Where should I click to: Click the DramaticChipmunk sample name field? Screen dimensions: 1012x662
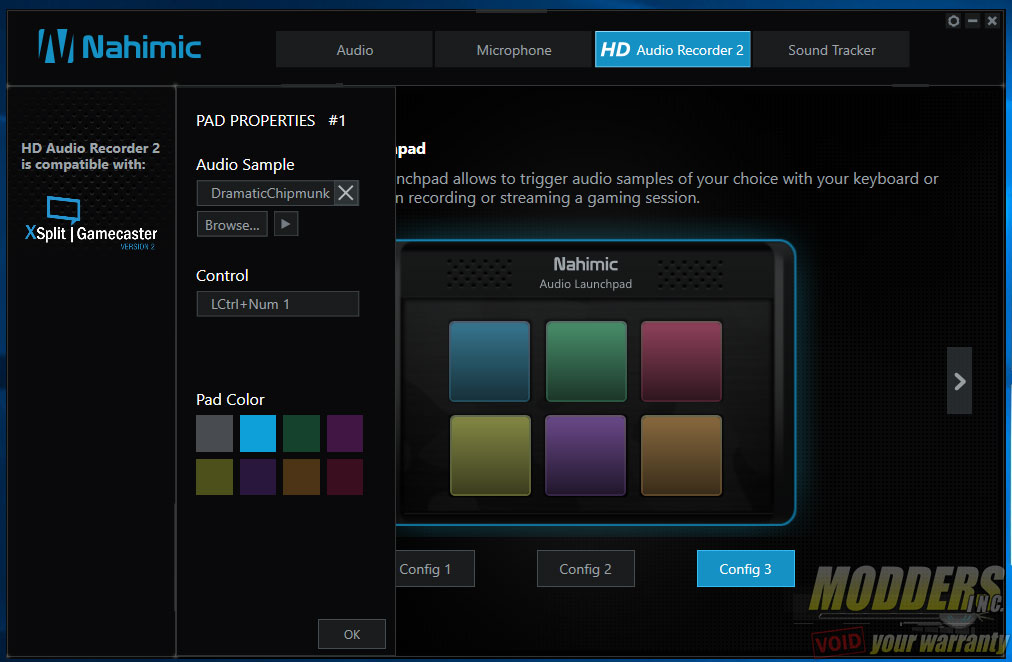pos(265,193)
